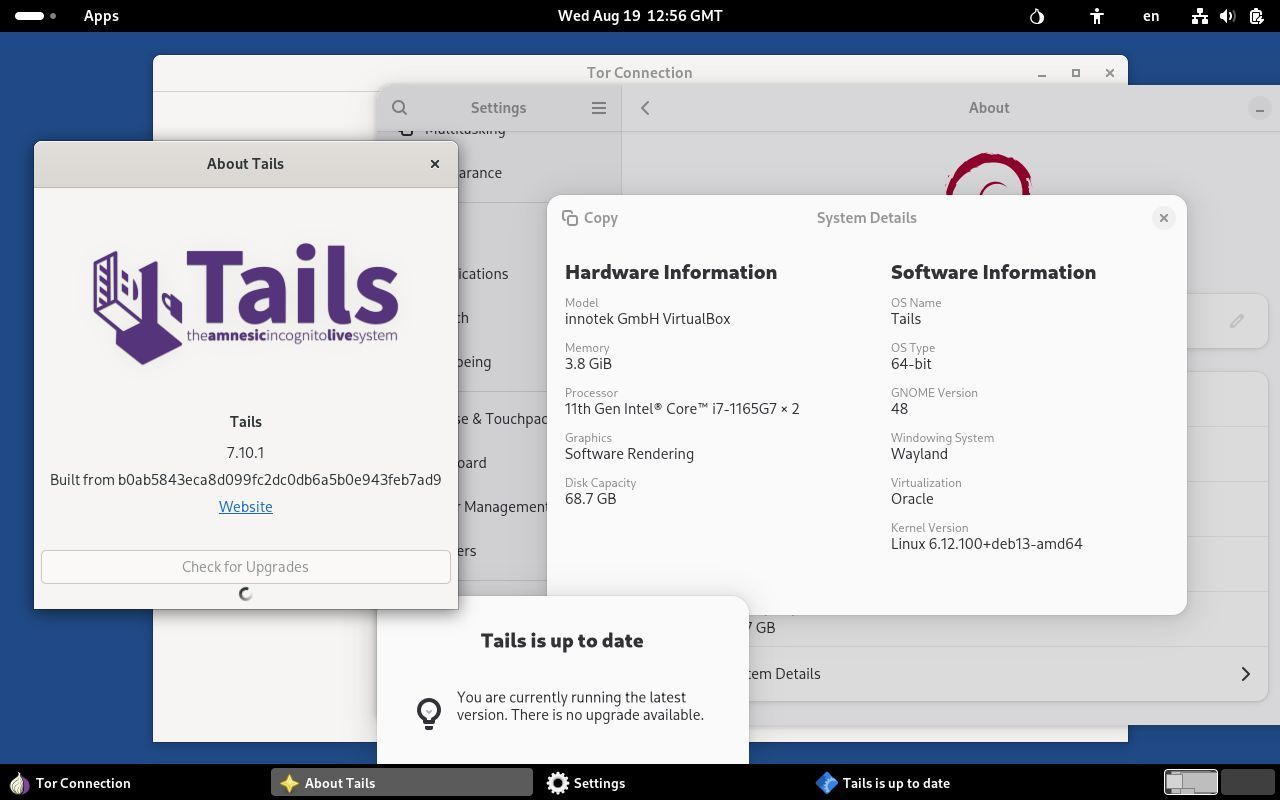
Task: Click the power icon in top bar
Action: [x=1255, y=16]
